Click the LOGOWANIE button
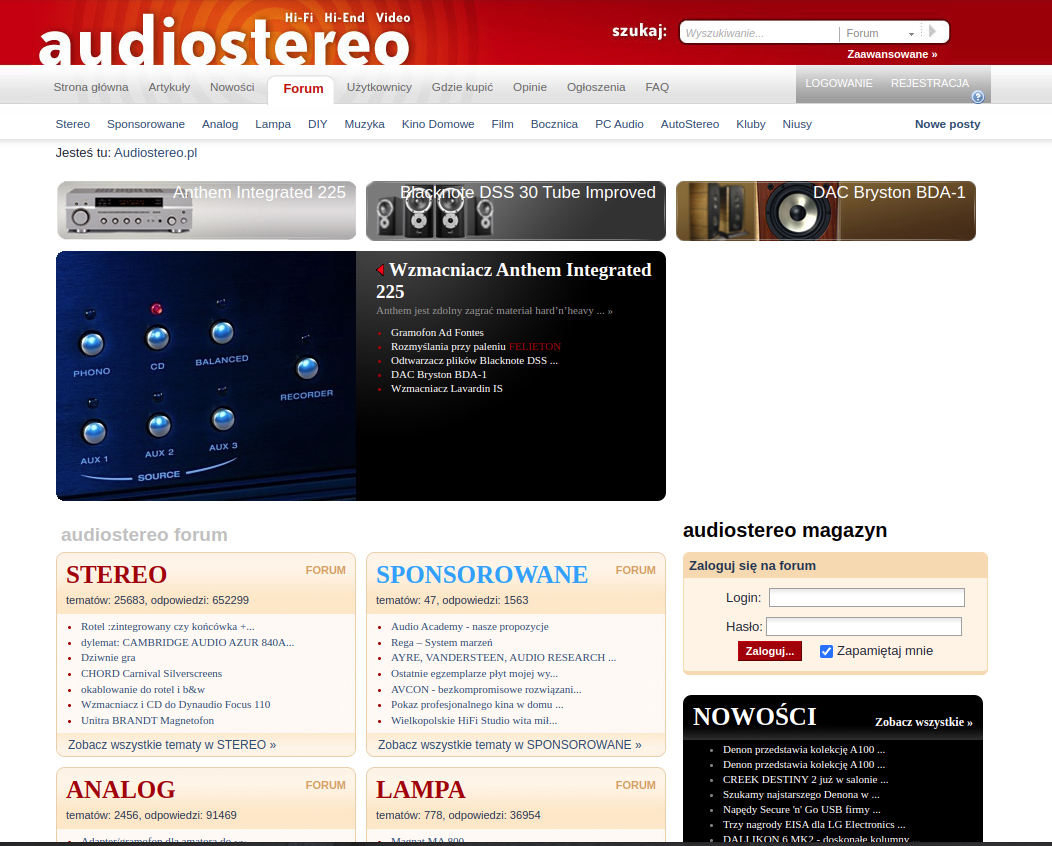Viewport: 1052px width, 846px height. click(x=839, y=83)
